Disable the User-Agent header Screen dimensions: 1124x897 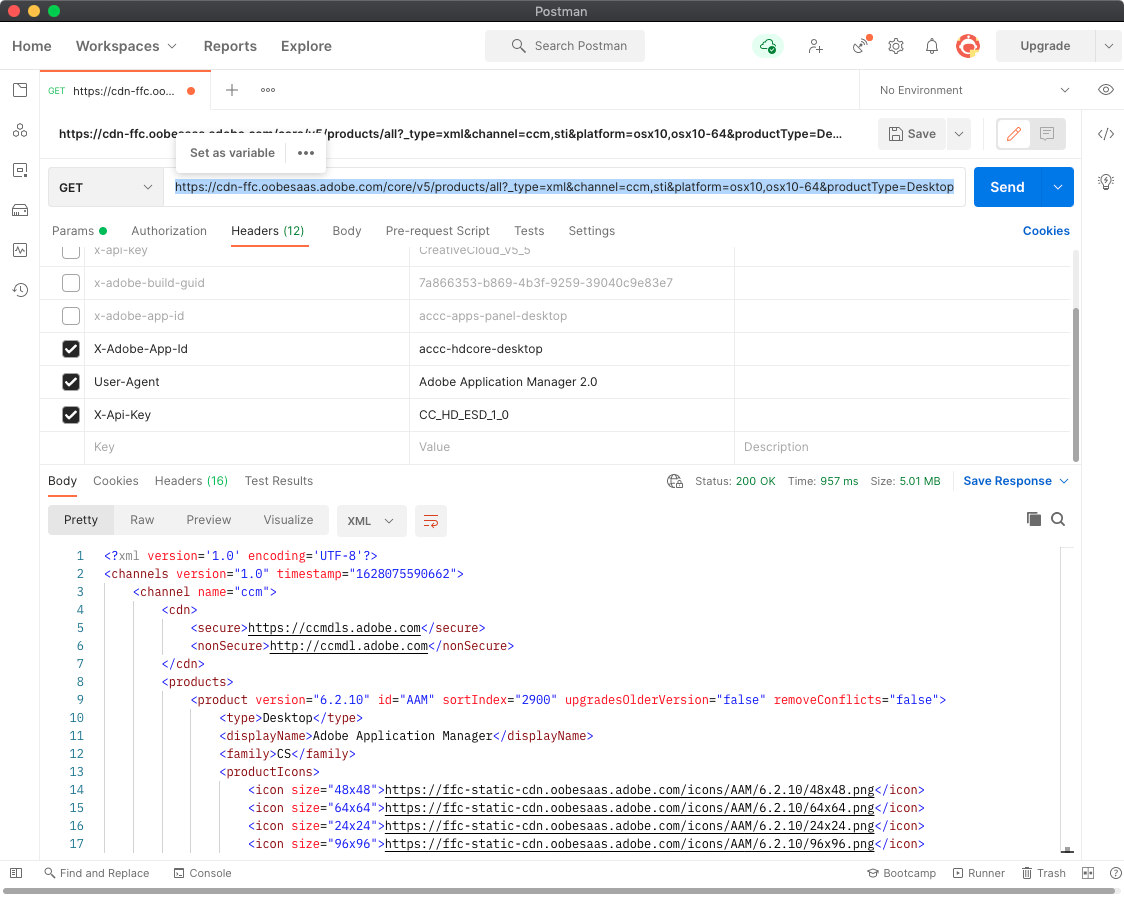tap(70, 381)
